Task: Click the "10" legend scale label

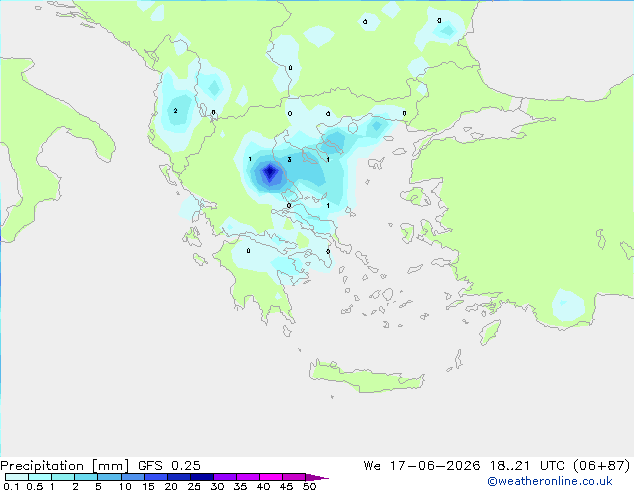Action: (125, 486)
